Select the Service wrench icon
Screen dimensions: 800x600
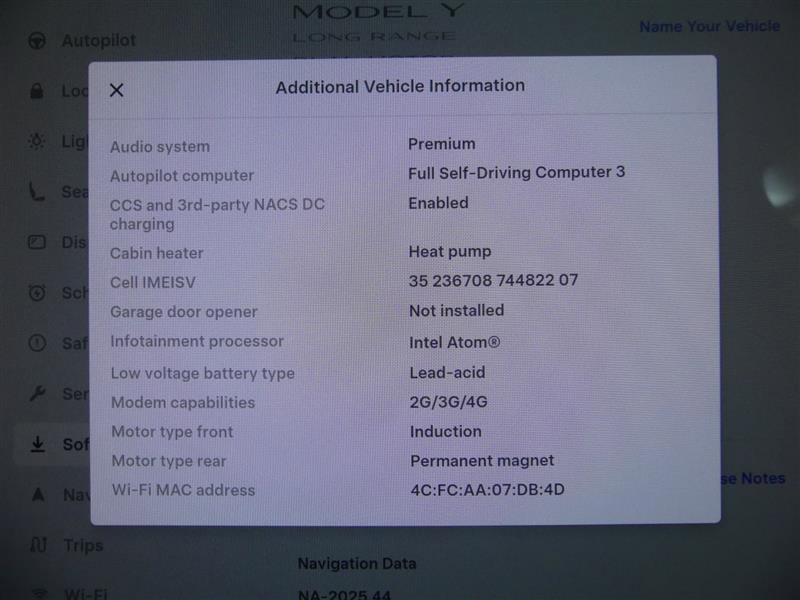pos(36,394)
